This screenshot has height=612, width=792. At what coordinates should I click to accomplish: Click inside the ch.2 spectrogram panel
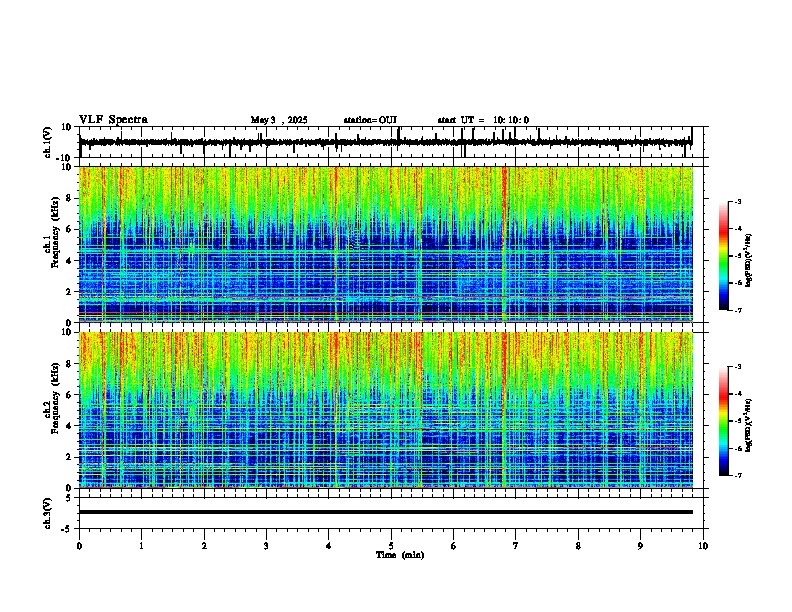tap(386, 410)
